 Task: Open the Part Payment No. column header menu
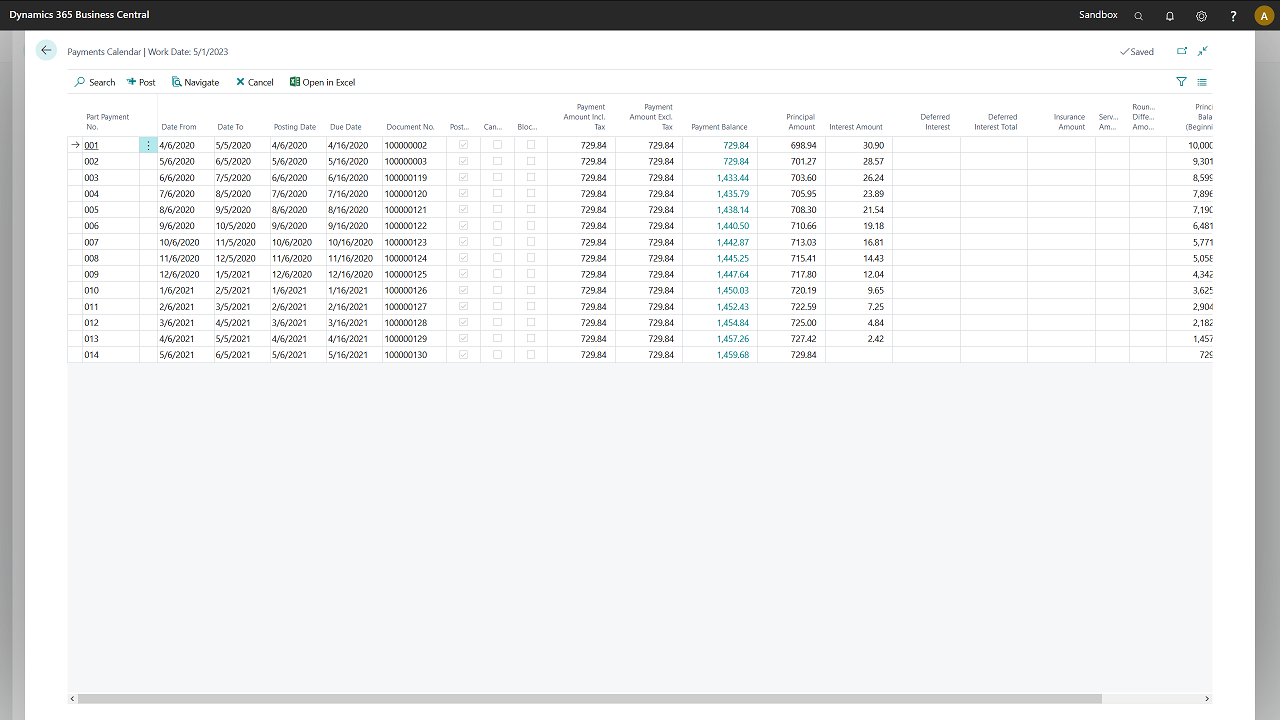[x=108, y=122]
